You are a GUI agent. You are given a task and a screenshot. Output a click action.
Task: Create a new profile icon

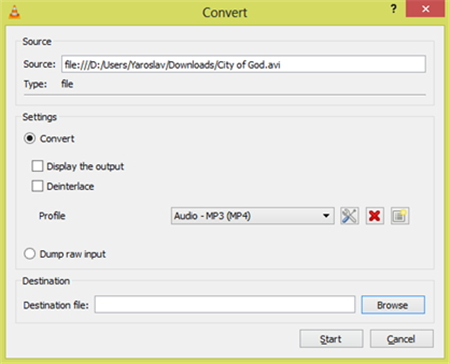[400, 216]
